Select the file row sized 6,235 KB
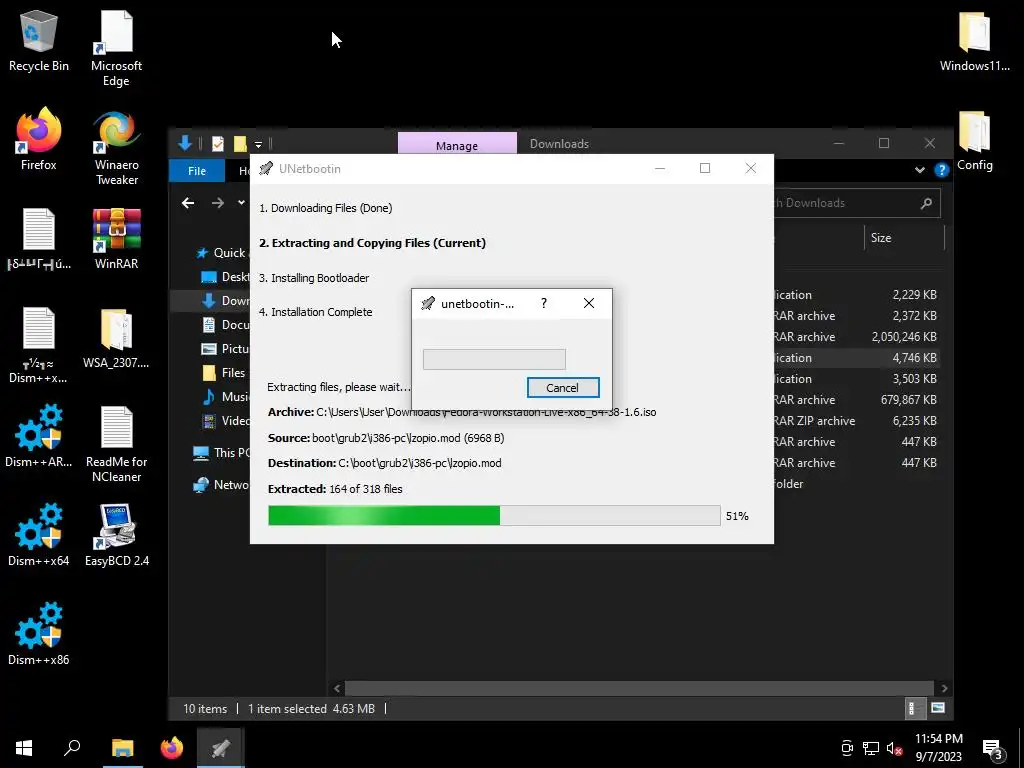The width and height of the screenshot is (1024, 768). pyautogui.click(x=858, y=421)
